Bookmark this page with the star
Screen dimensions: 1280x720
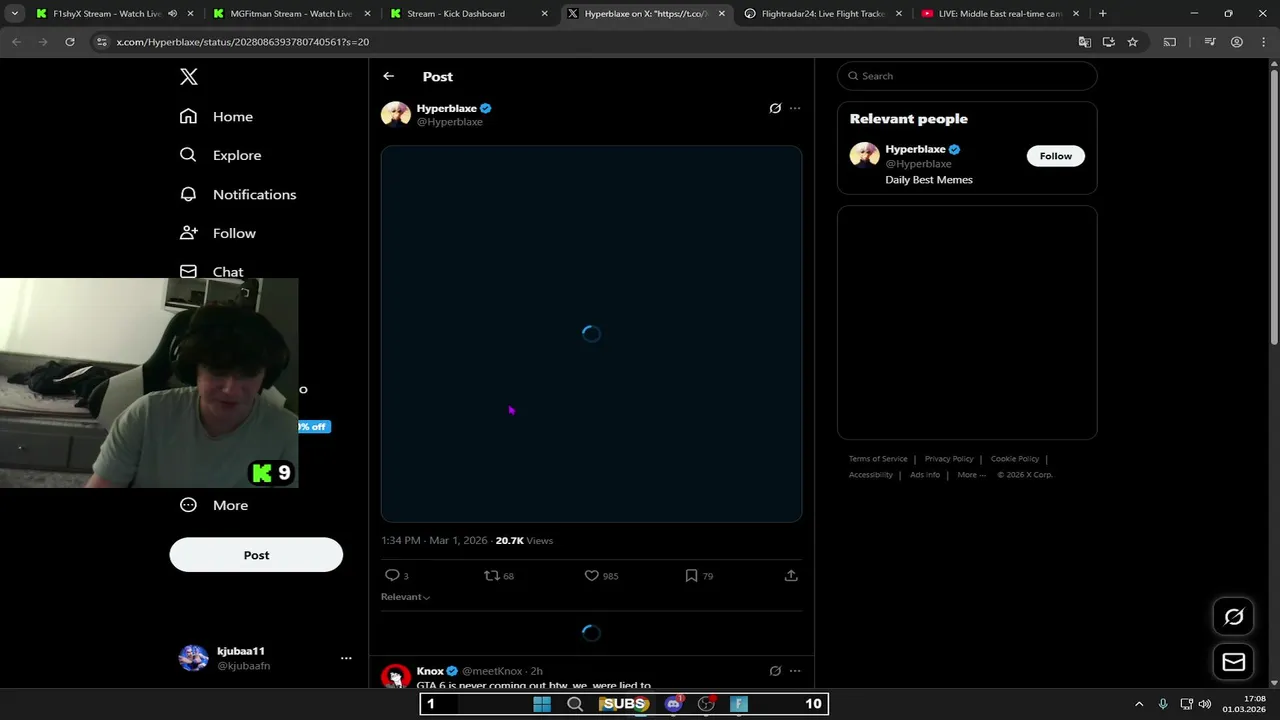pyautogui.click(x=1132, y=42)
